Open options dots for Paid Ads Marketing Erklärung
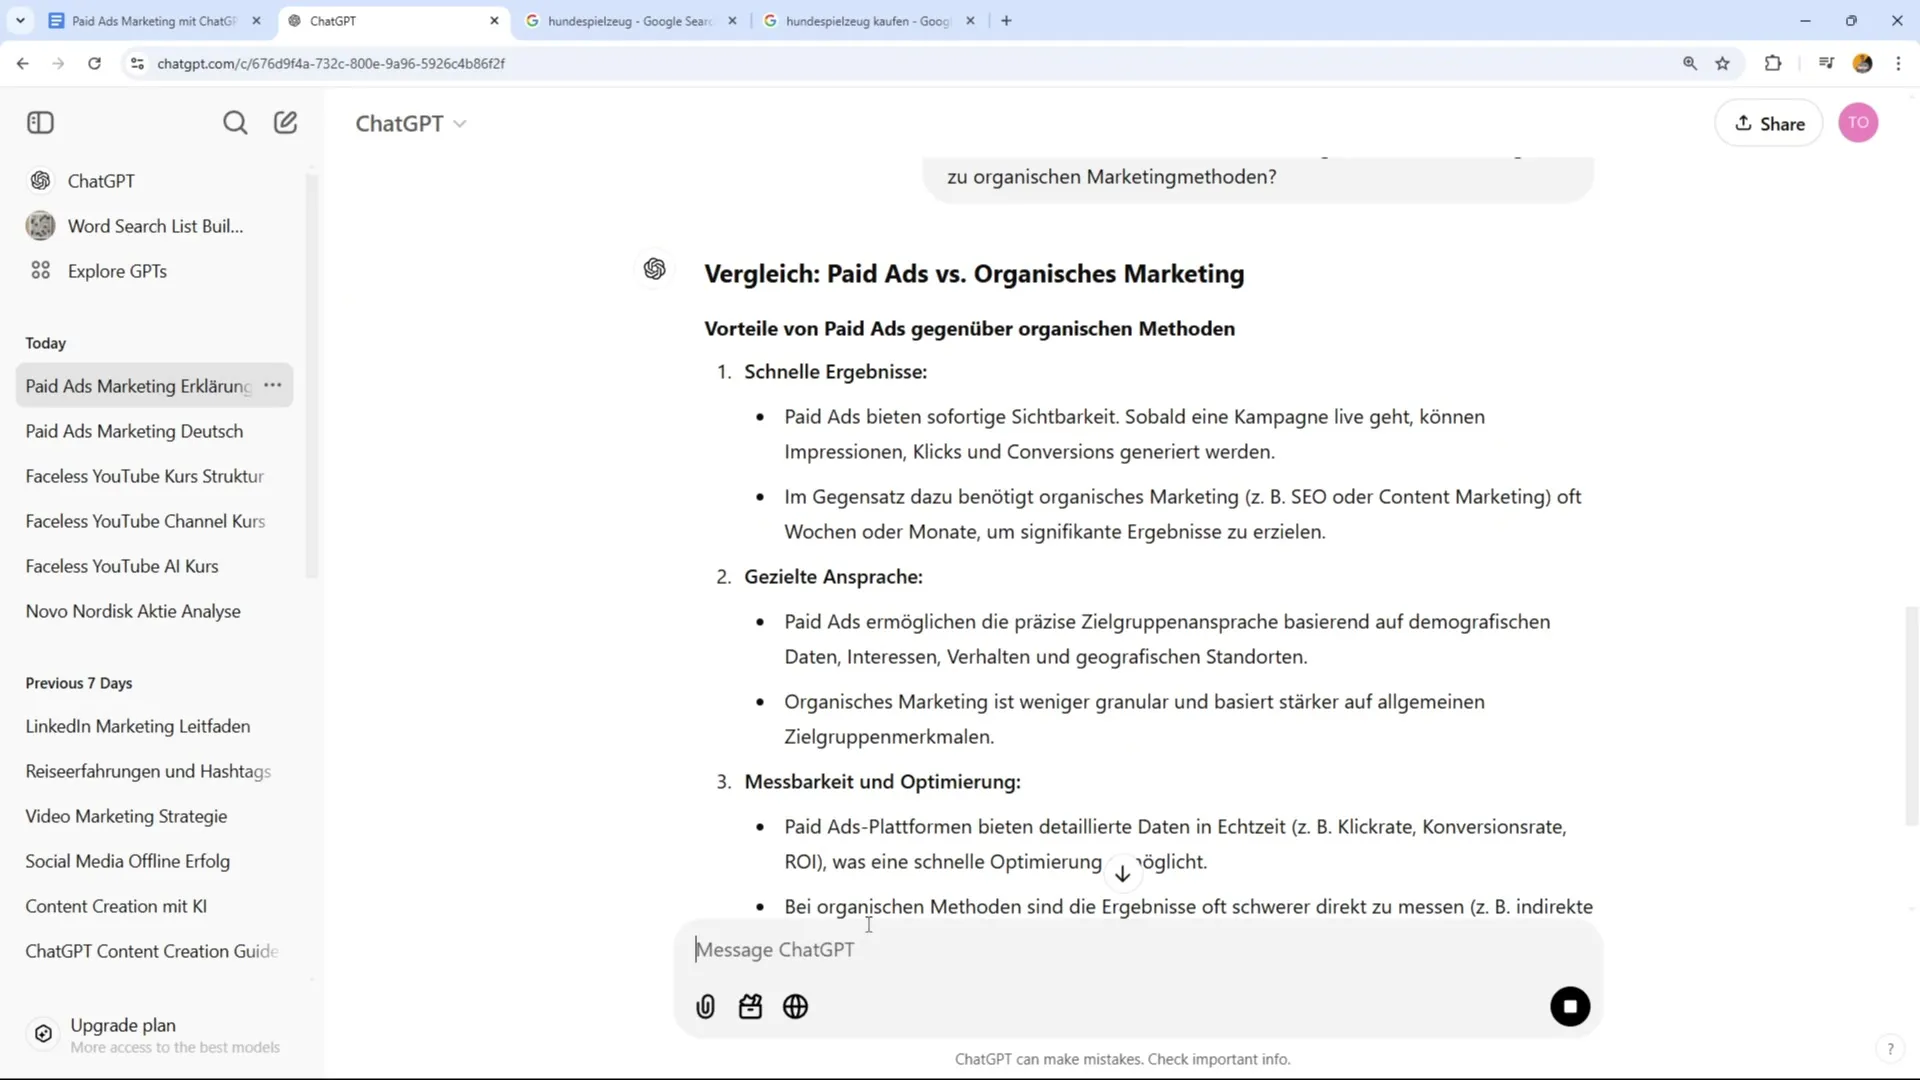 pos(273,385)
